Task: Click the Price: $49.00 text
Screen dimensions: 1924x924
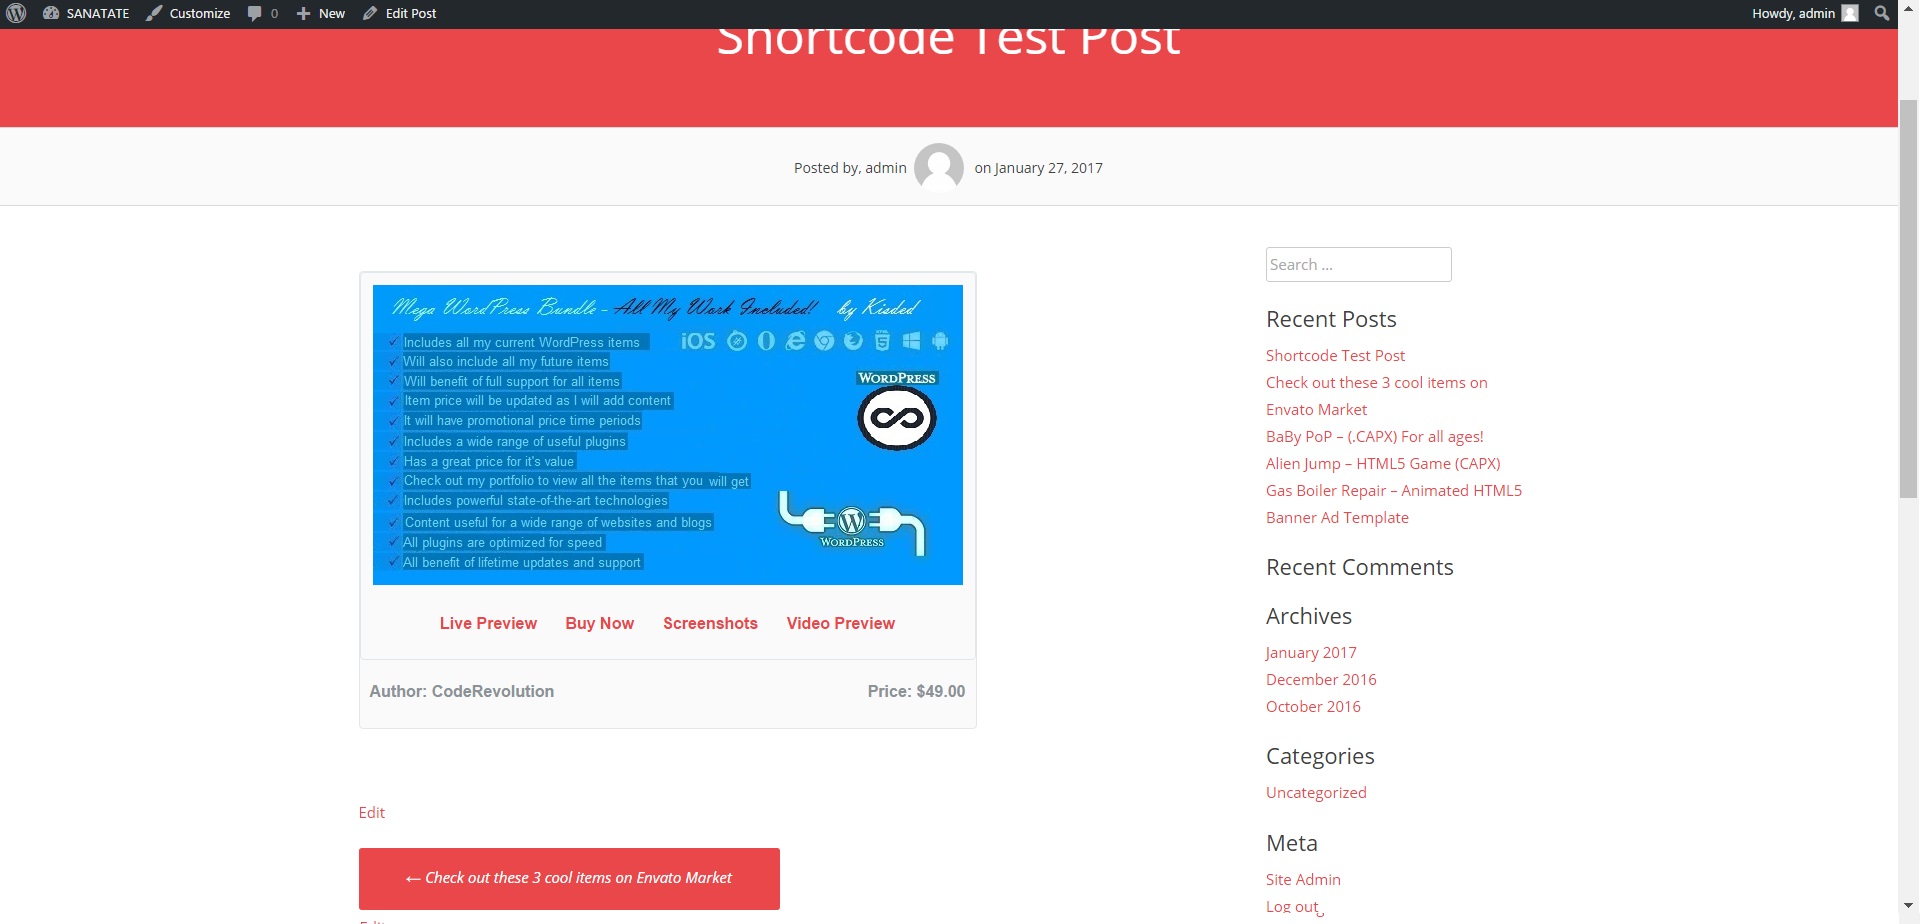Action: 916,691
